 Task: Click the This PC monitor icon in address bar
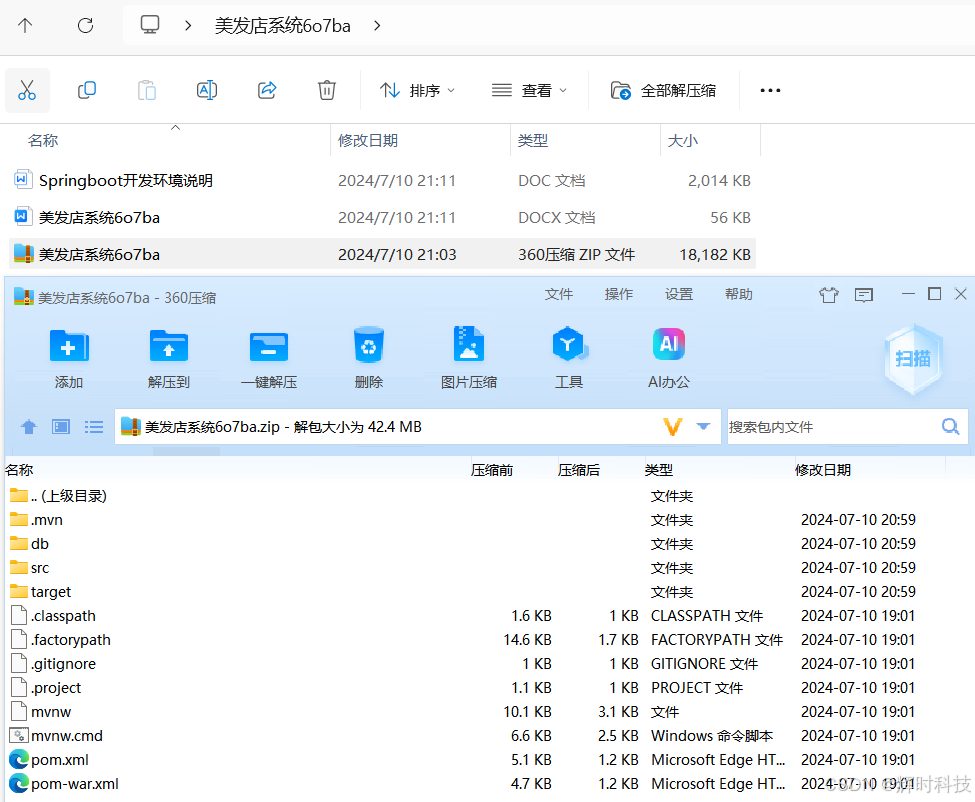point(150,25)
